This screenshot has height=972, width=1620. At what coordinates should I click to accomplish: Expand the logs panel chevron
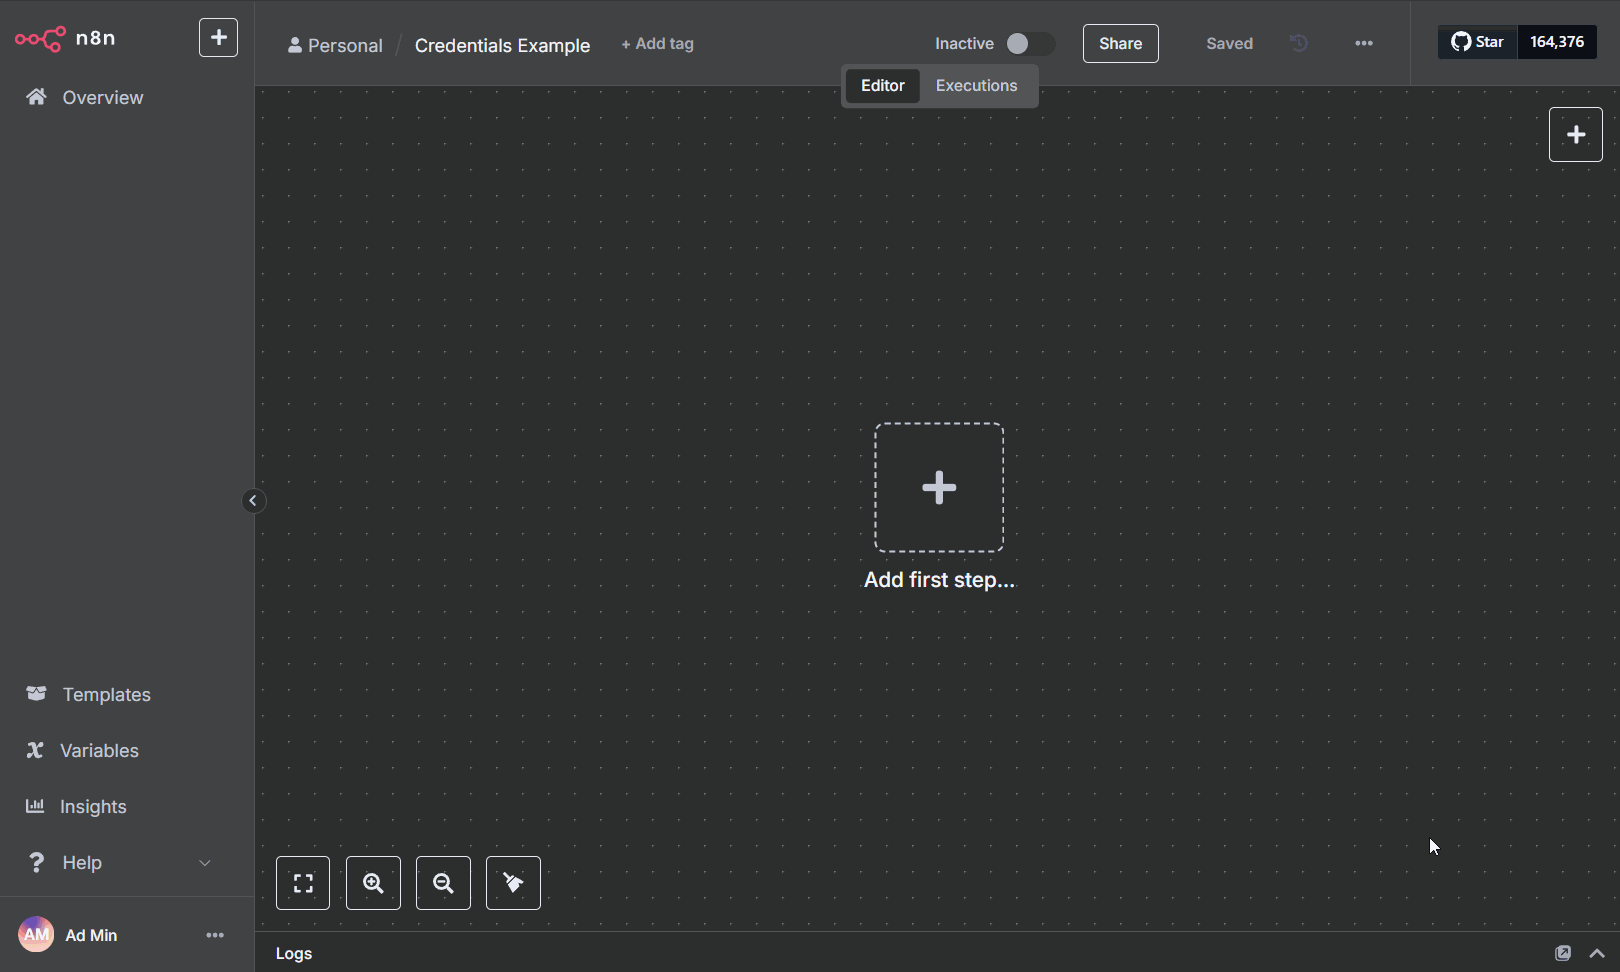[1597, 953]
